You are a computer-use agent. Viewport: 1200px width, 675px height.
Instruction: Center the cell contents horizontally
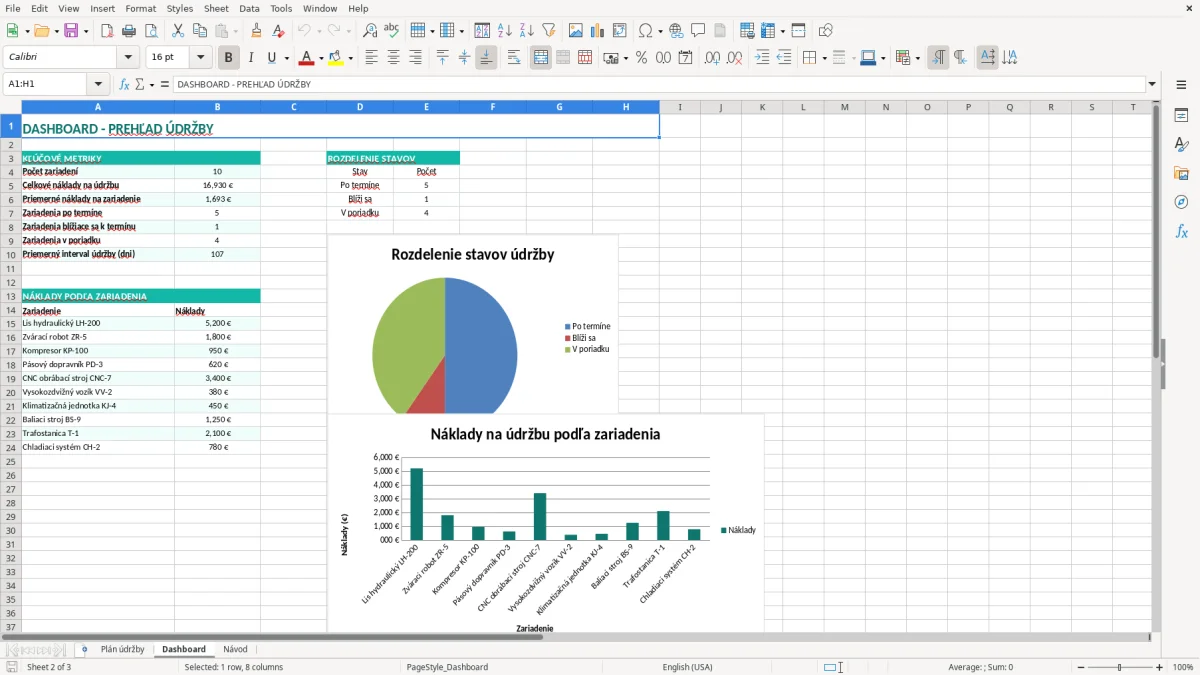394,58
